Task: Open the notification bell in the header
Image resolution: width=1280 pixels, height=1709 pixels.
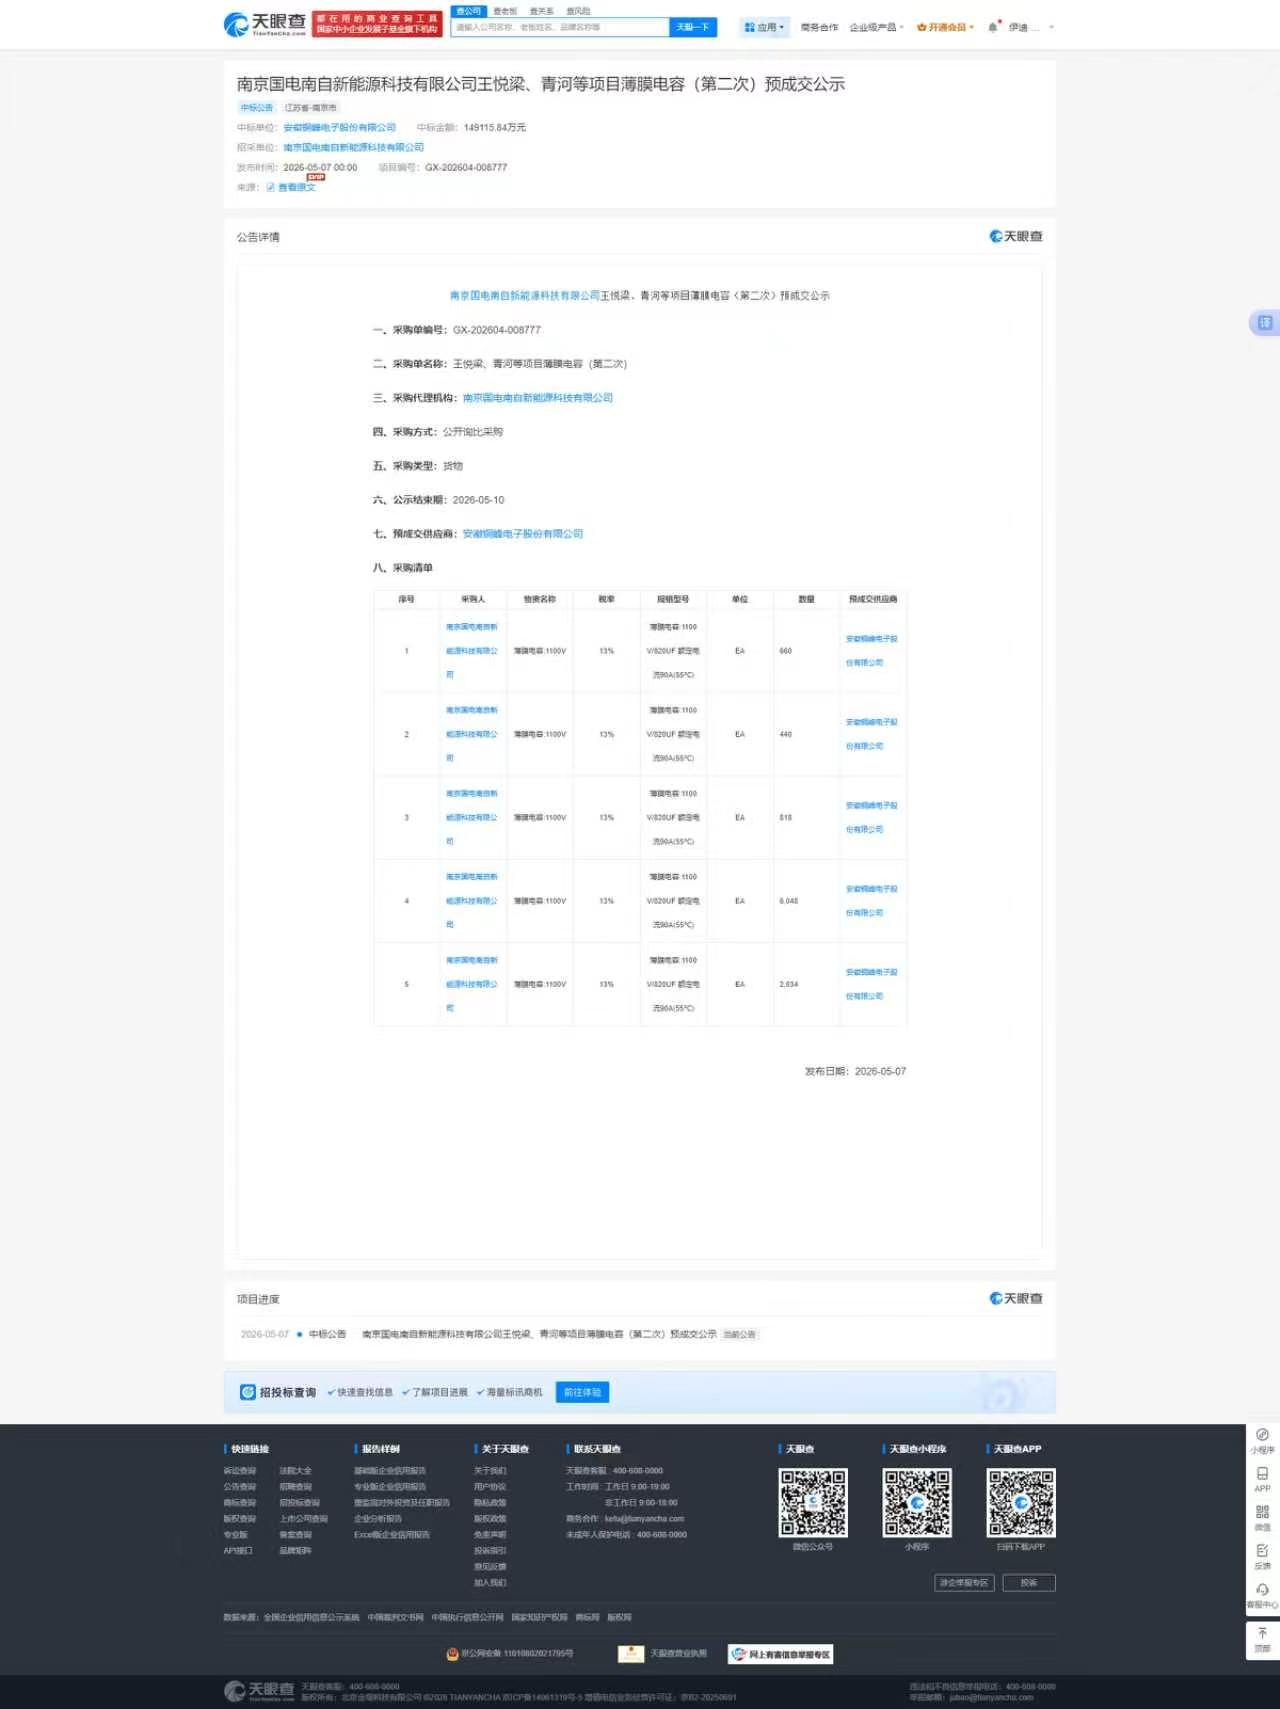Action: pos(992,27)
